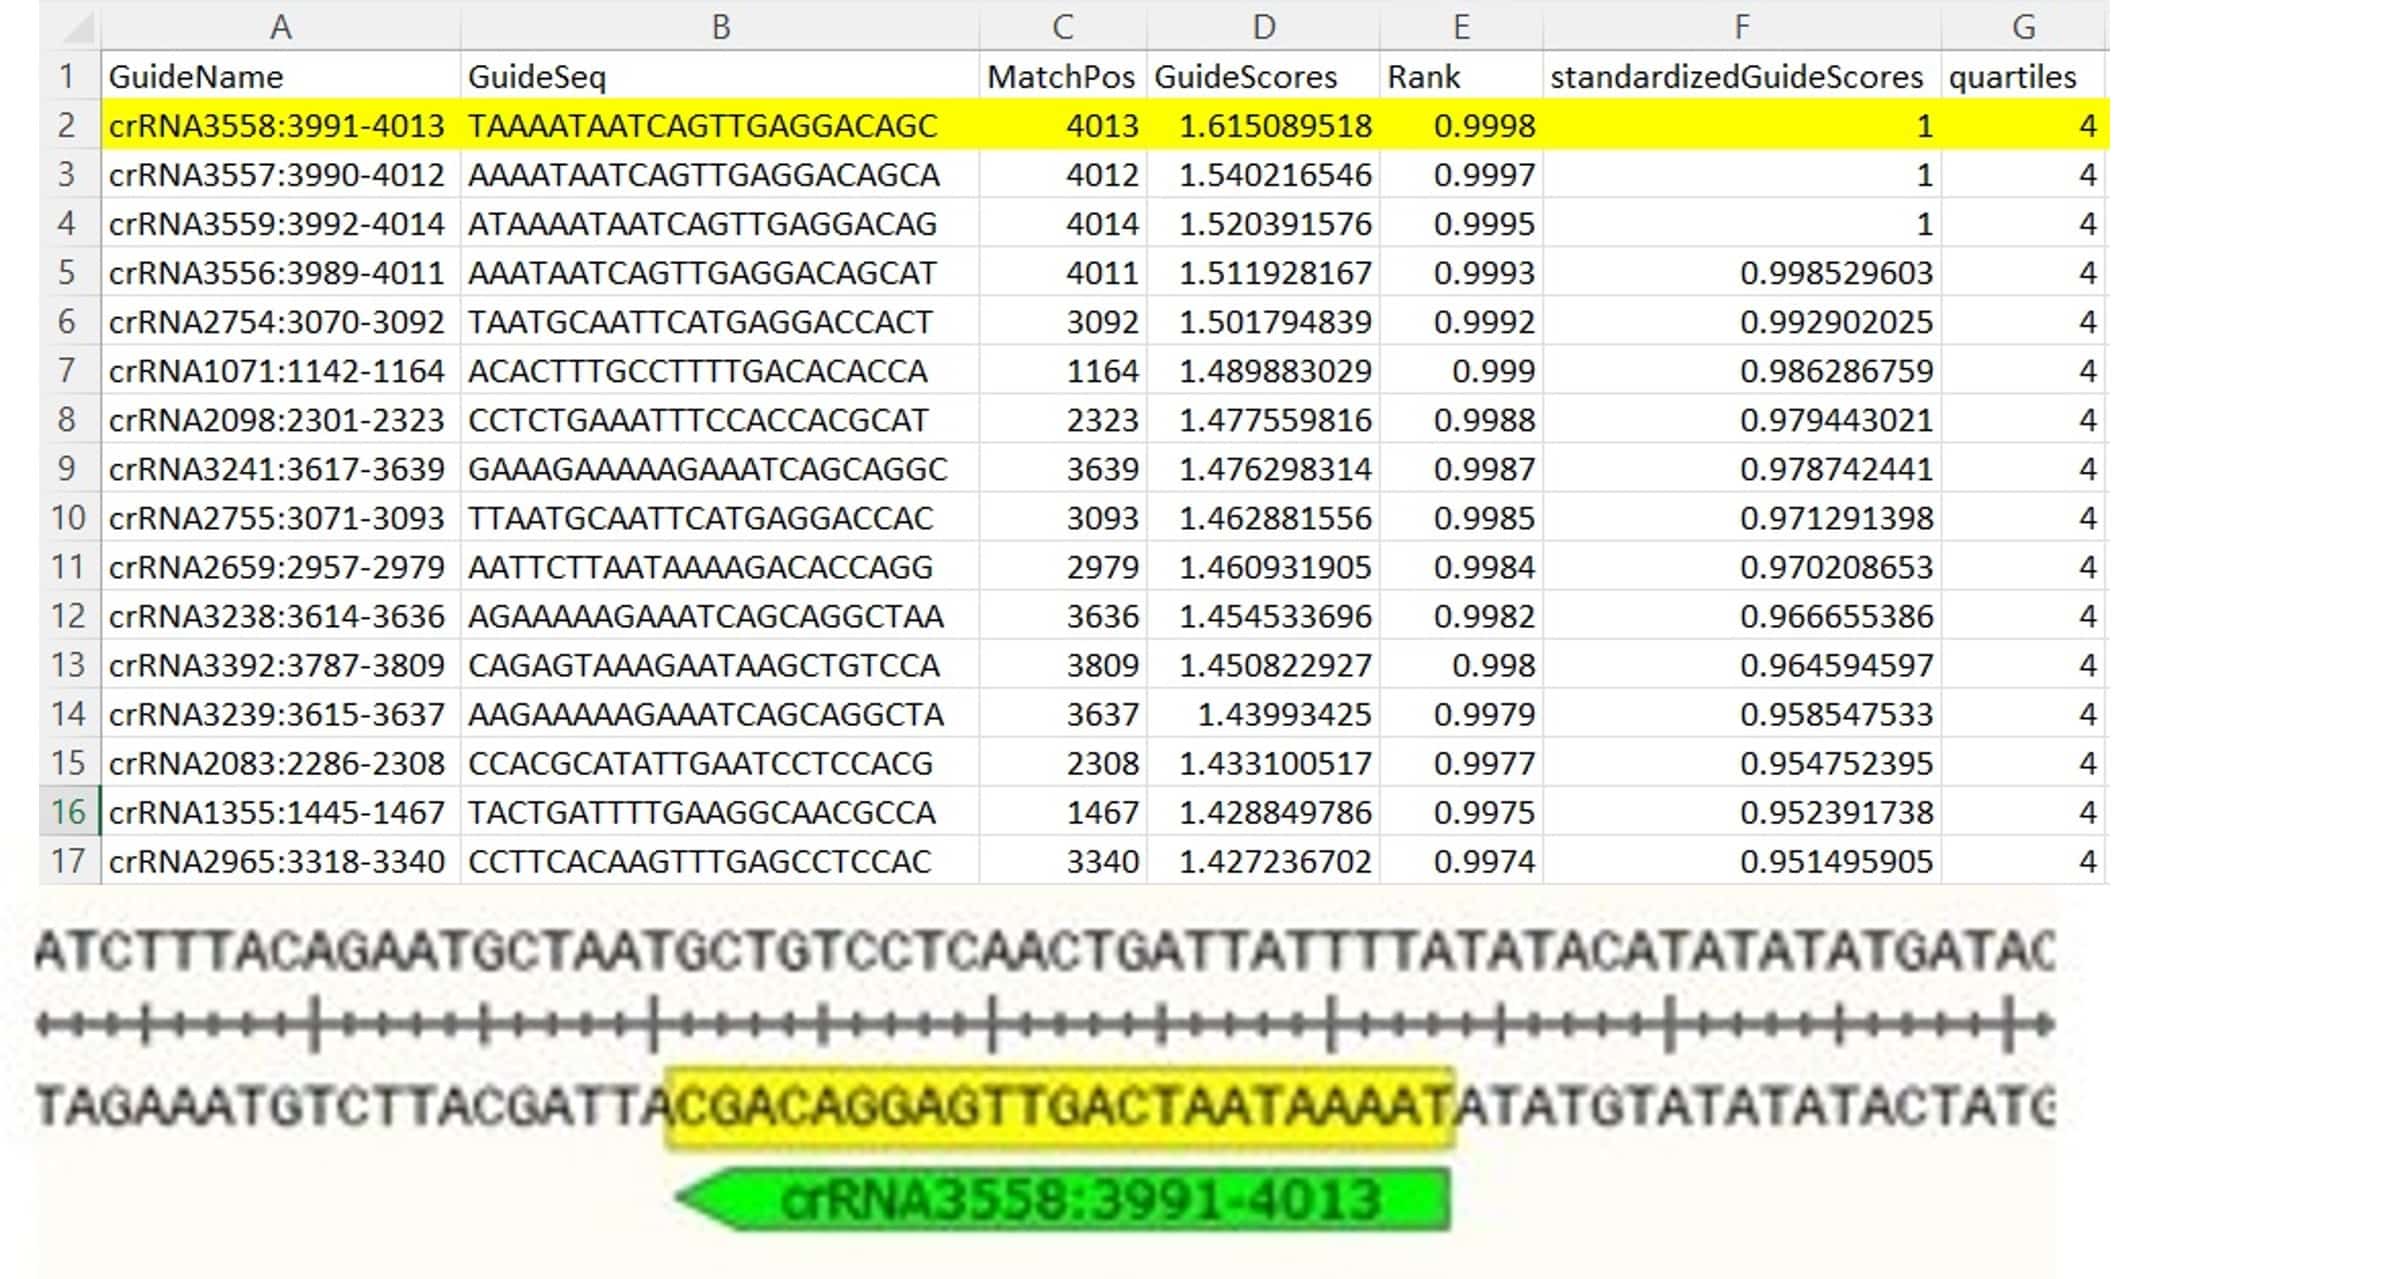Select Rank value 0.9982
Screen dimensions: 2387x1279
(1461, 615)
